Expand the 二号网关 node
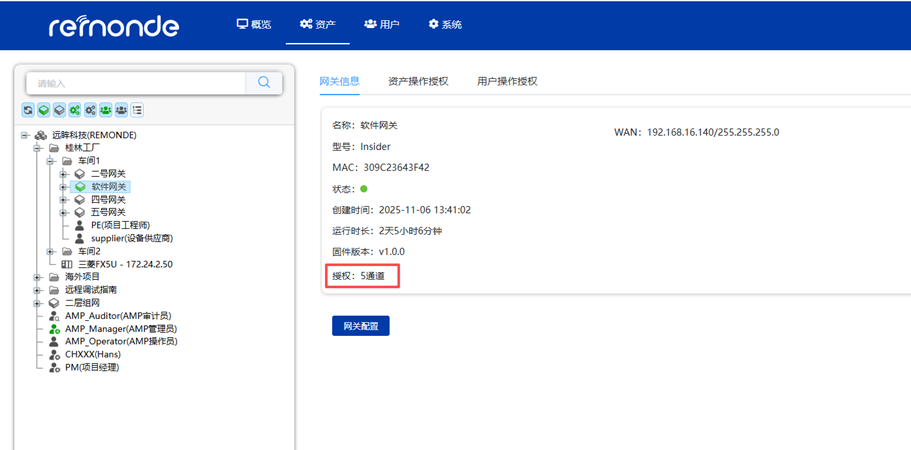Screen dimensions: 911x450 pos(64,174)
